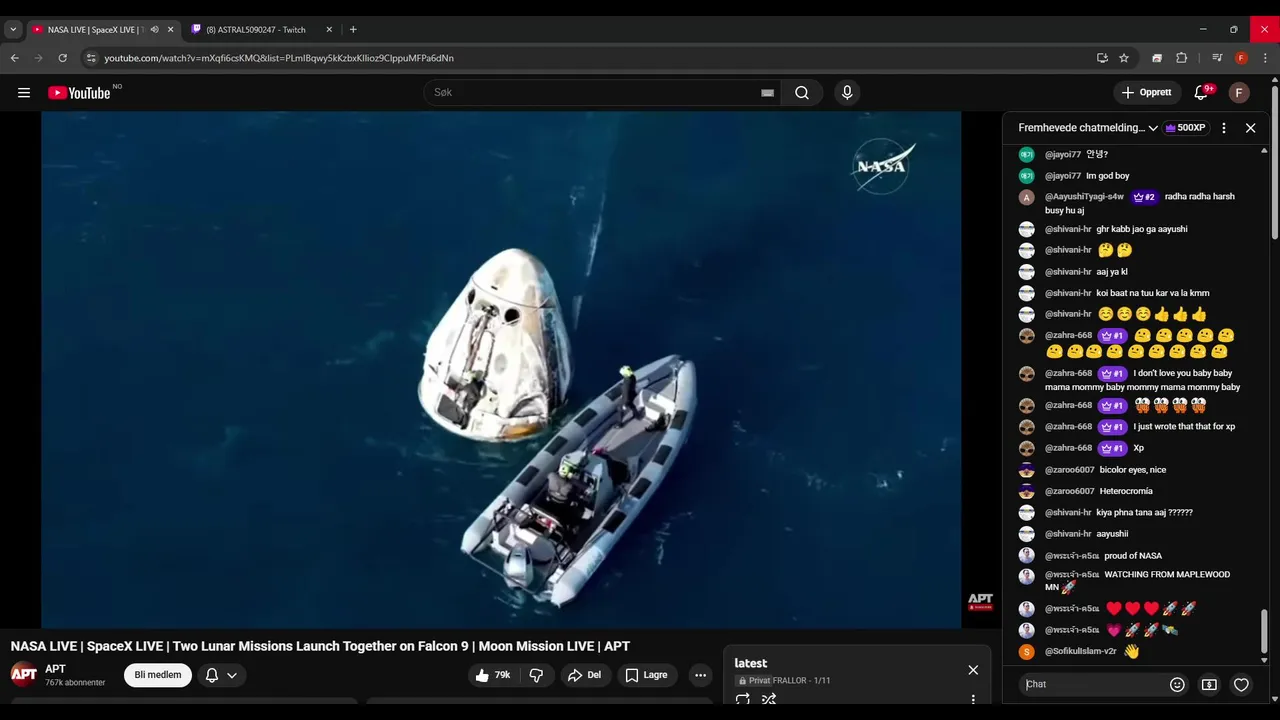
Task: Open tab search dropdown arrow
Action: click(x=13, y=30)
